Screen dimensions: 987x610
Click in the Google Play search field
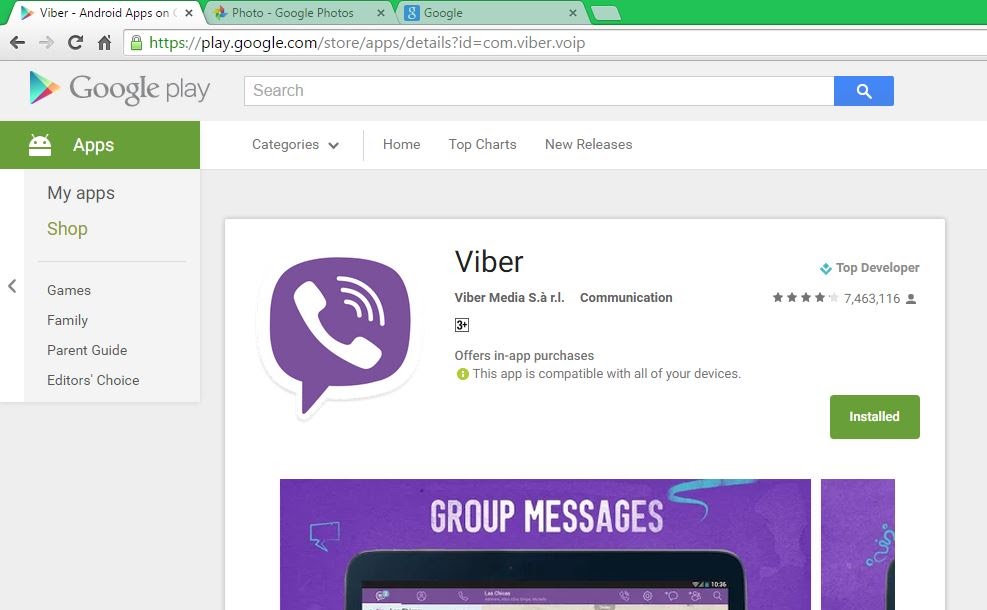[539, 91]
